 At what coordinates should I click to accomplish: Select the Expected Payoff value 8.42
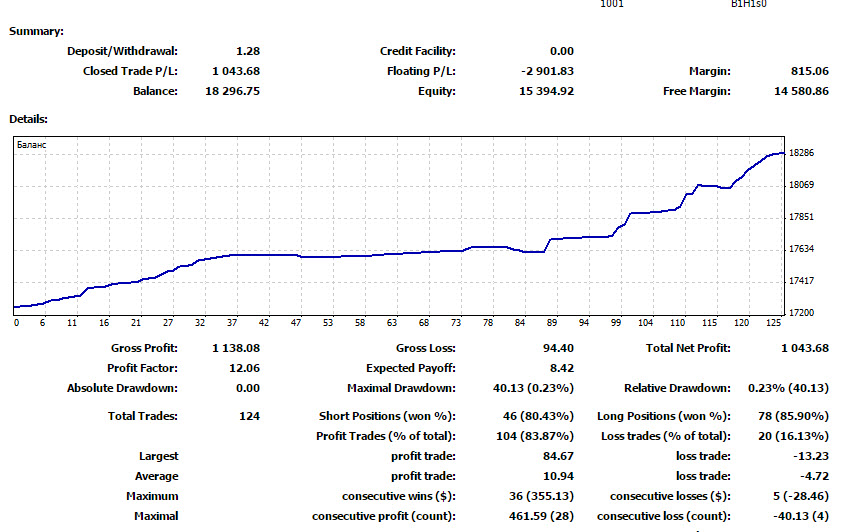pos(560,368)
